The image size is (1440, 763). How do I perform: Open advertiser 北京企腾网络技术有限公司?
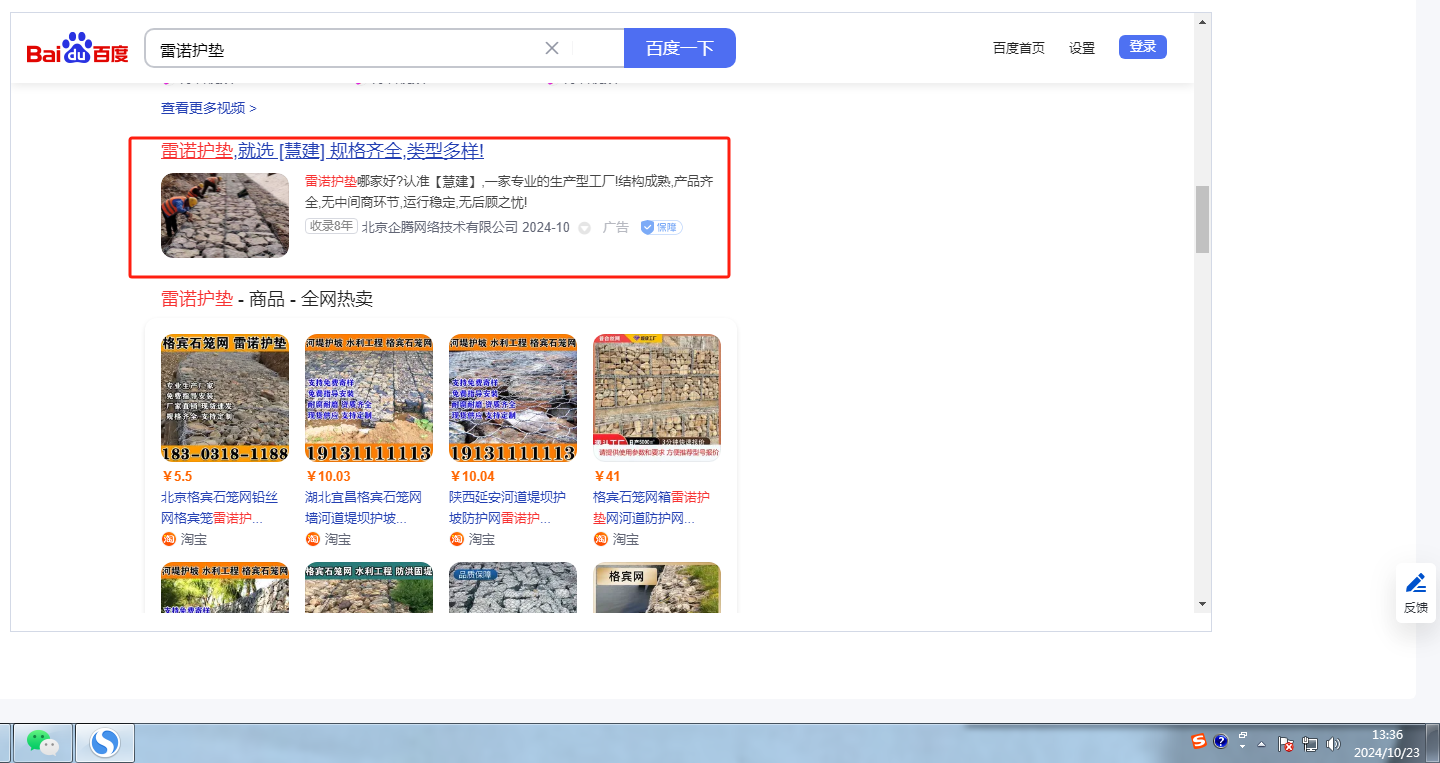(x=440, y=227)
